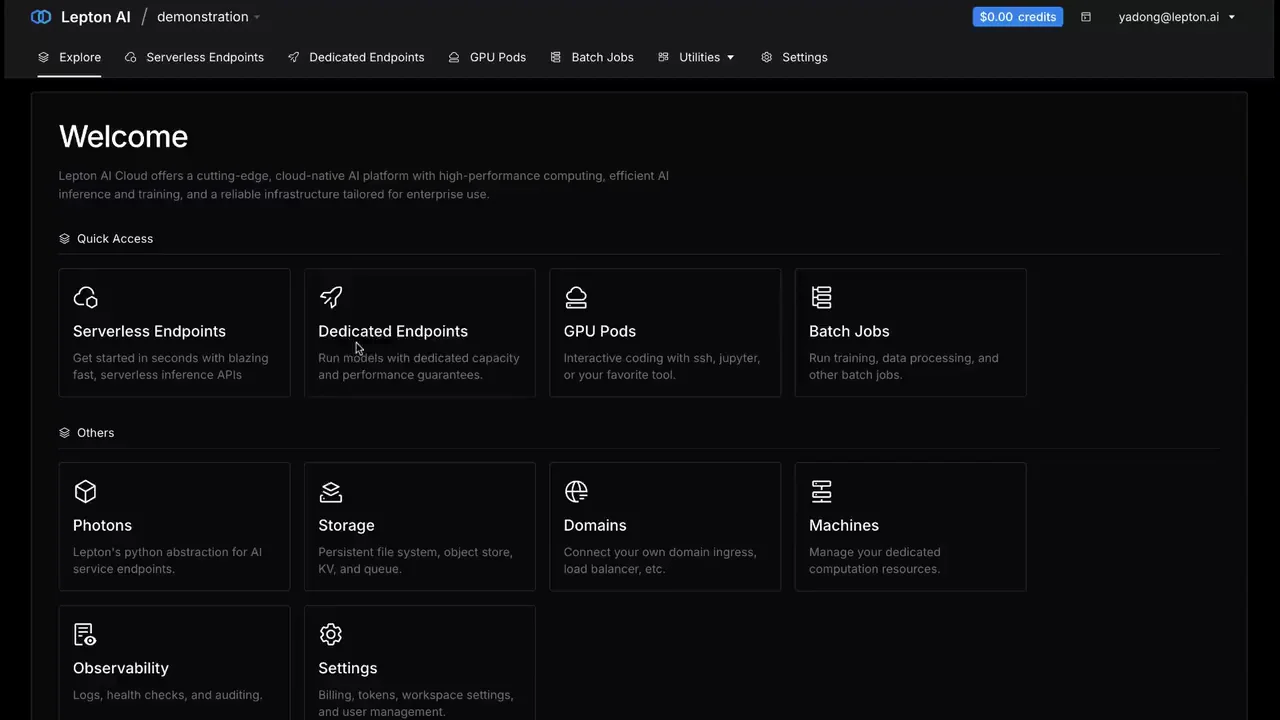
Task: Open the demonstration workspace dropdown
Action: point(209,17)
